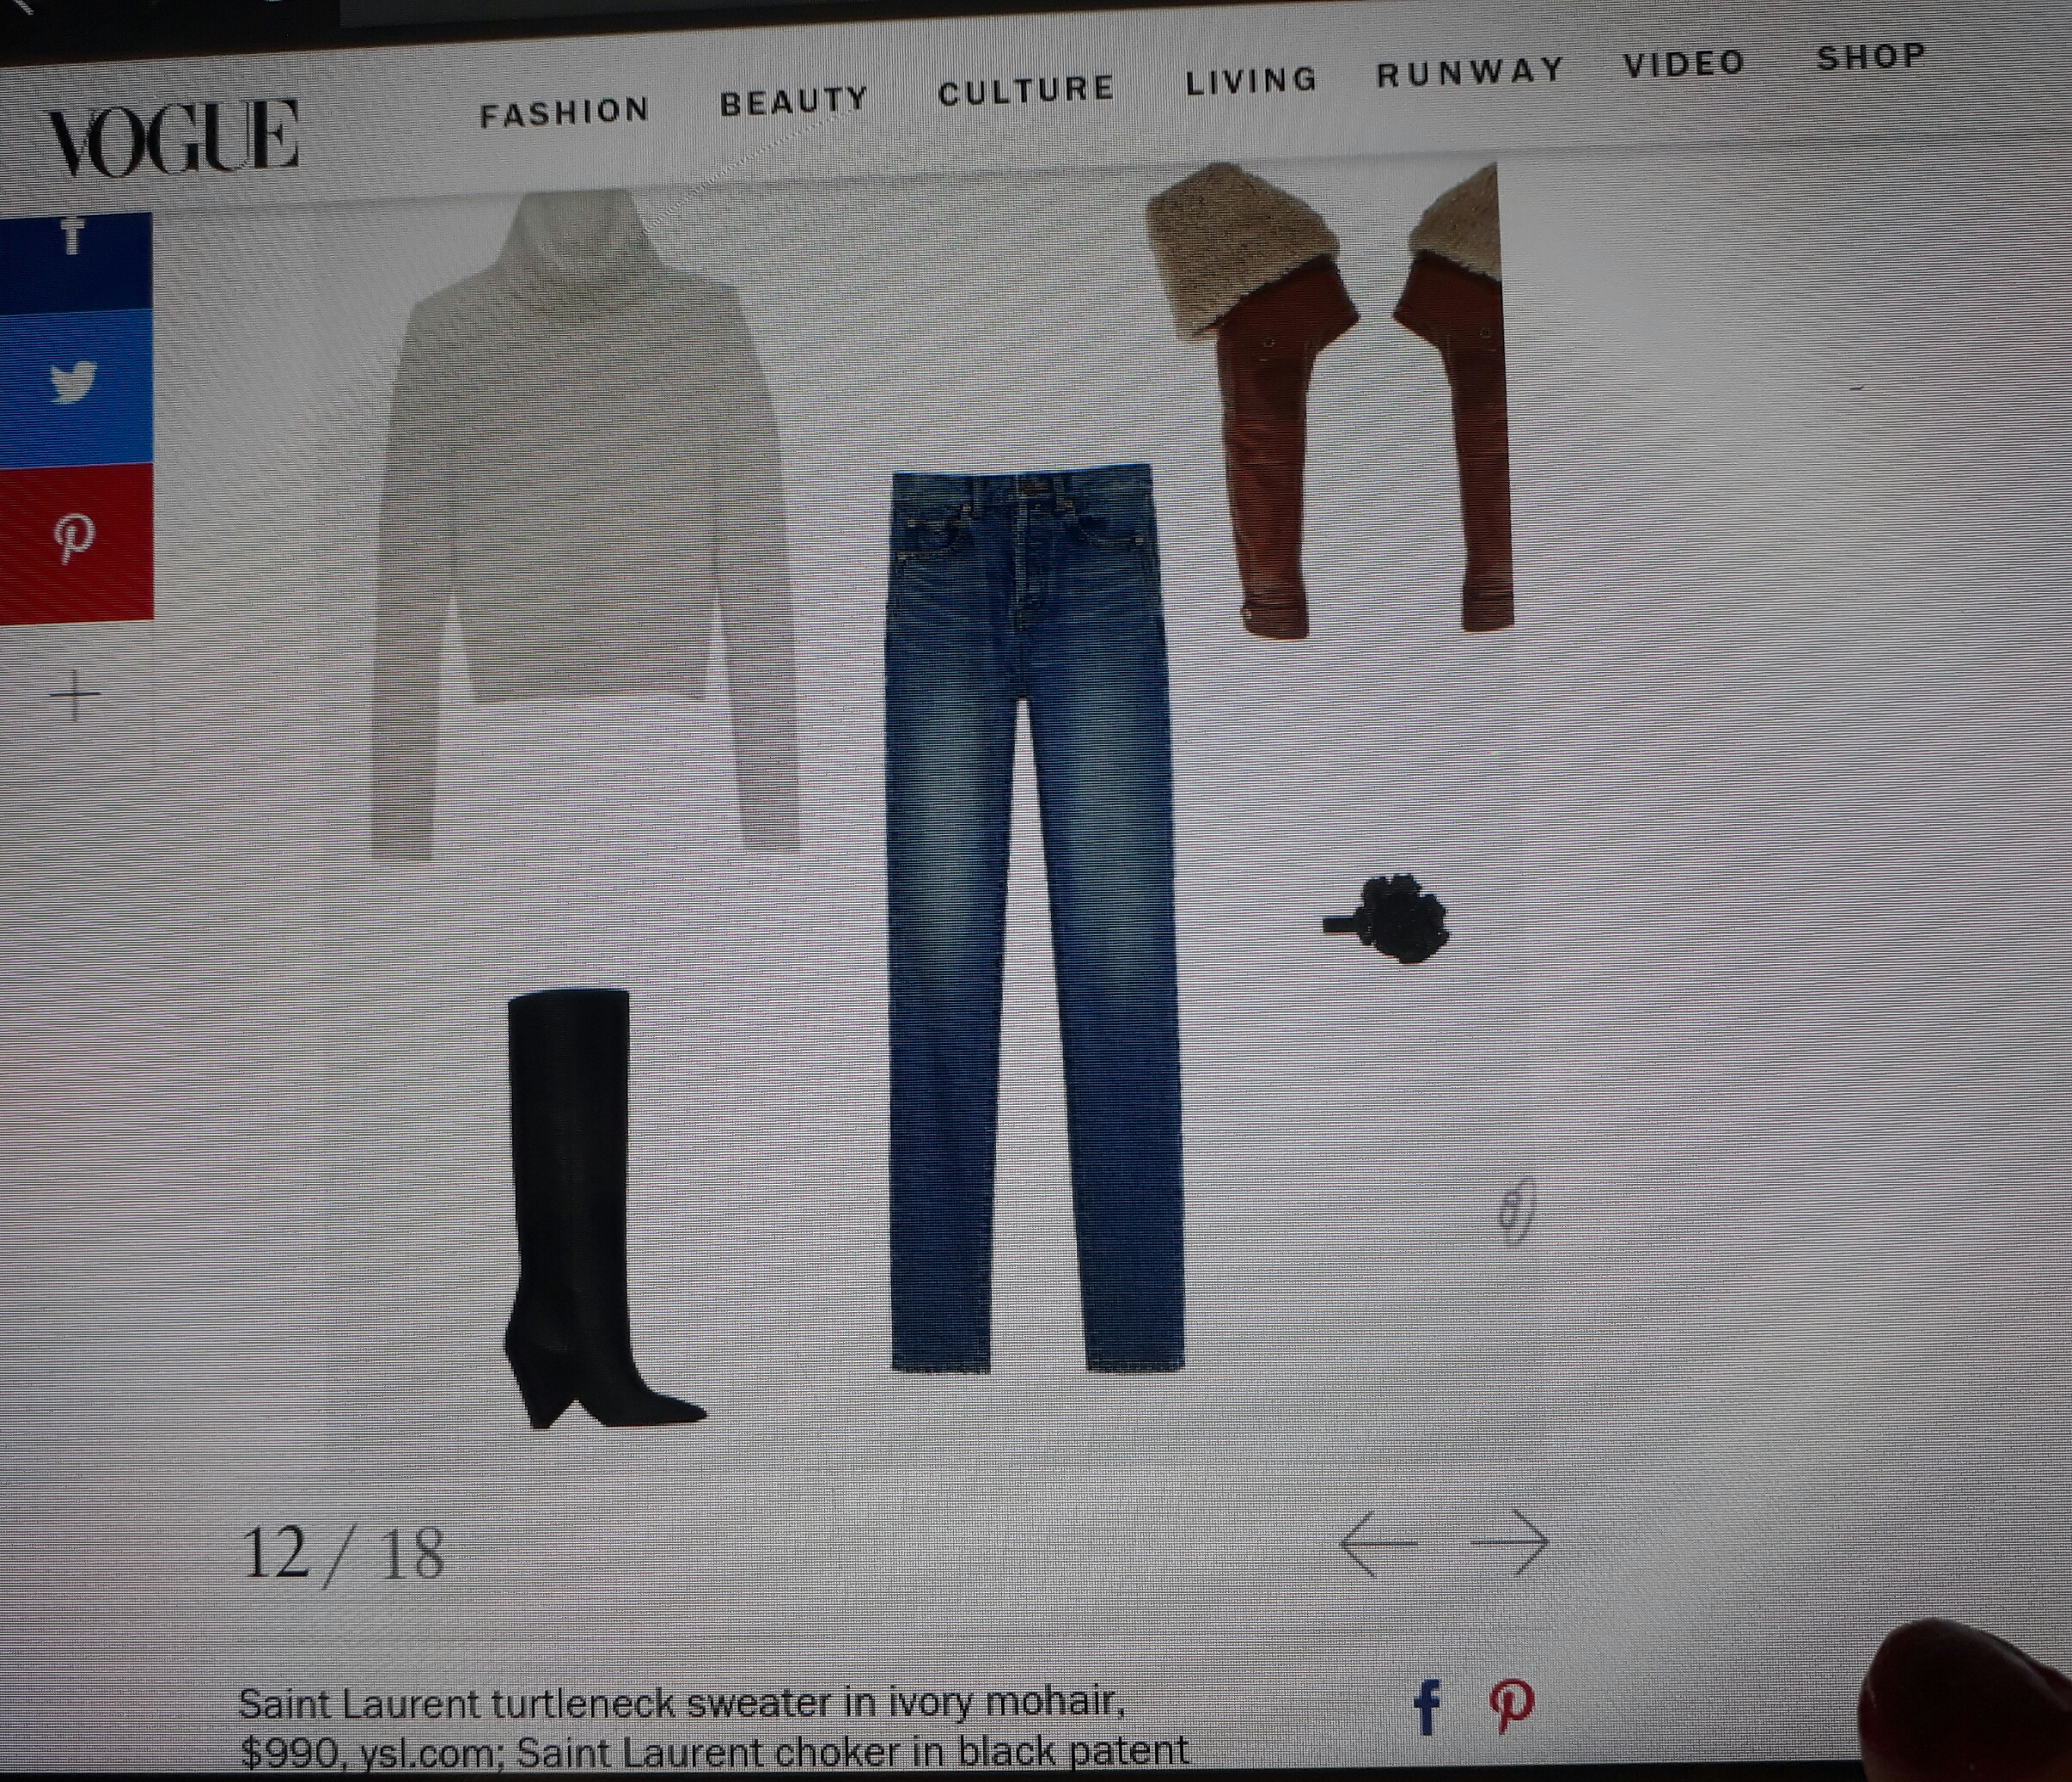Open the Beauty section
The image size is (2072, 1782).
pos(794,101)
